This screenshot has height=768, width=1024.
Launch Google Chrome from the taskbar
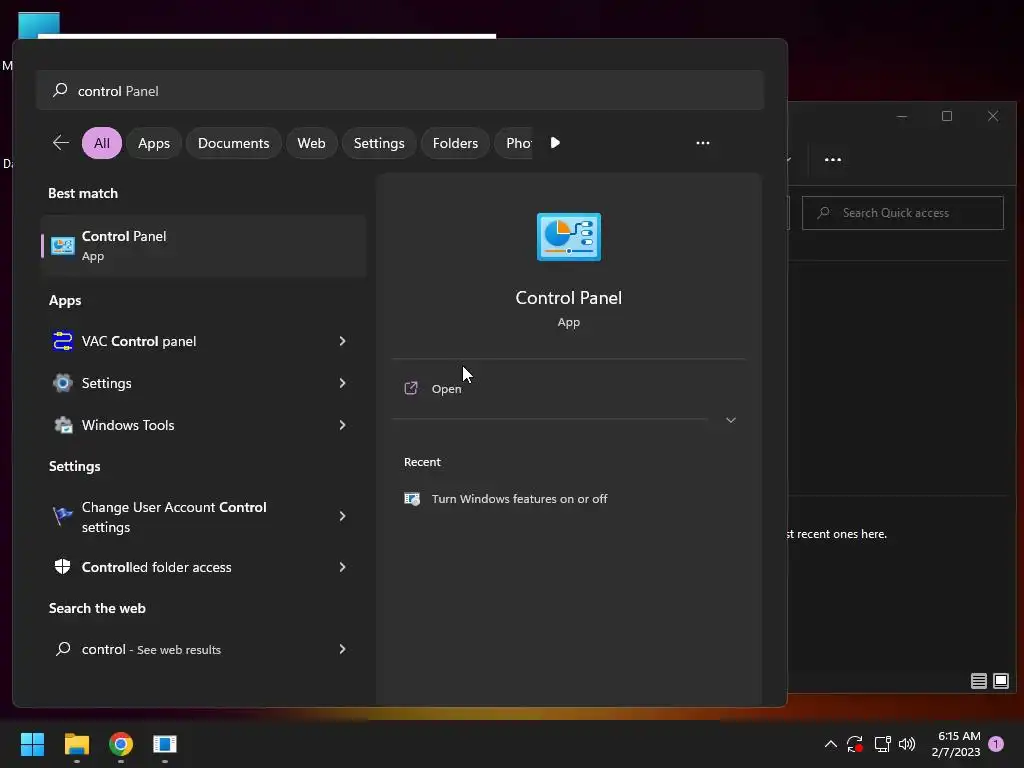121,744
